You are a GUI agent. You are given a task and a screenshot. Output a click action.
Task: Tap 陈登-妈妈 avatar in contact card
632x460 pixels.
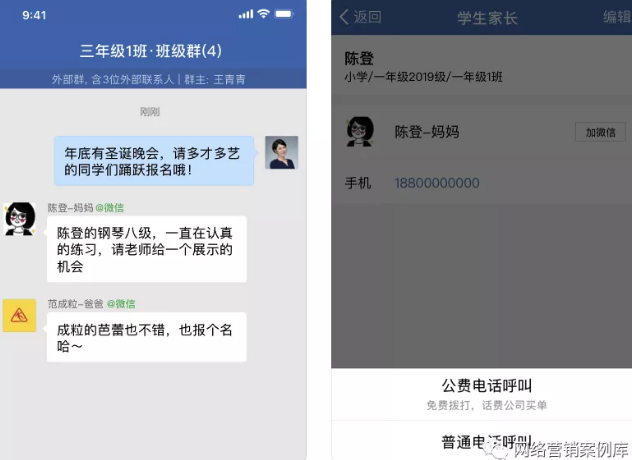pos(360,131)
